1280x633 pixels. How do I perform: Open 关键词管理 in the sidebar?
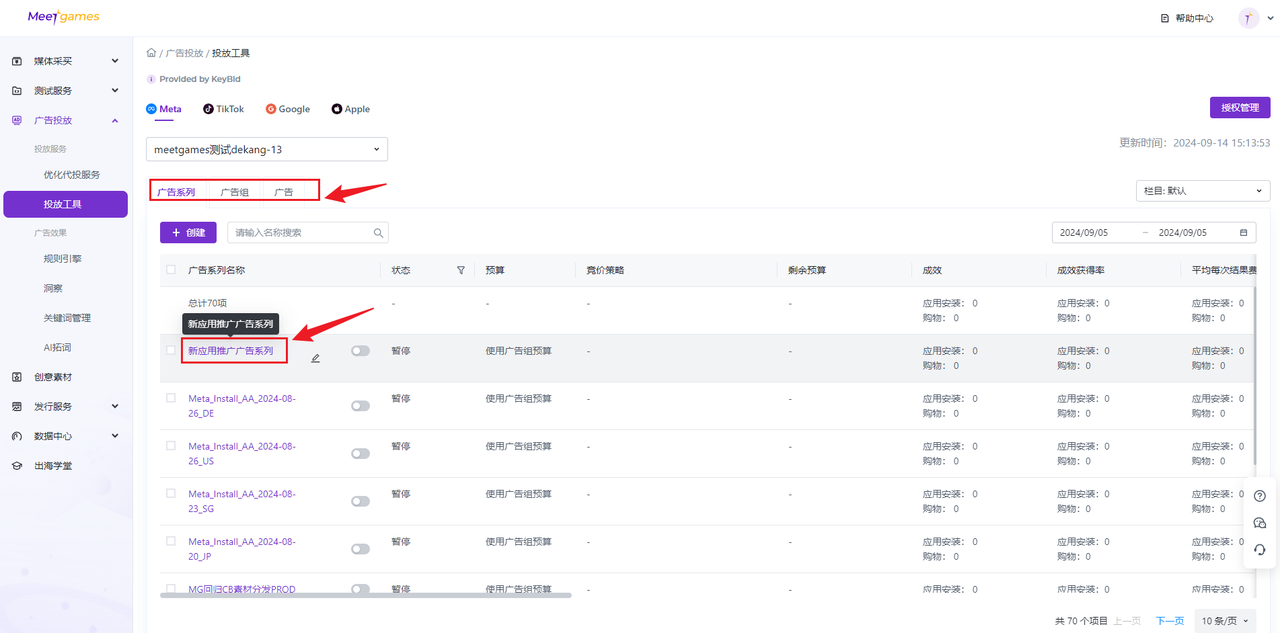(67, 318)
